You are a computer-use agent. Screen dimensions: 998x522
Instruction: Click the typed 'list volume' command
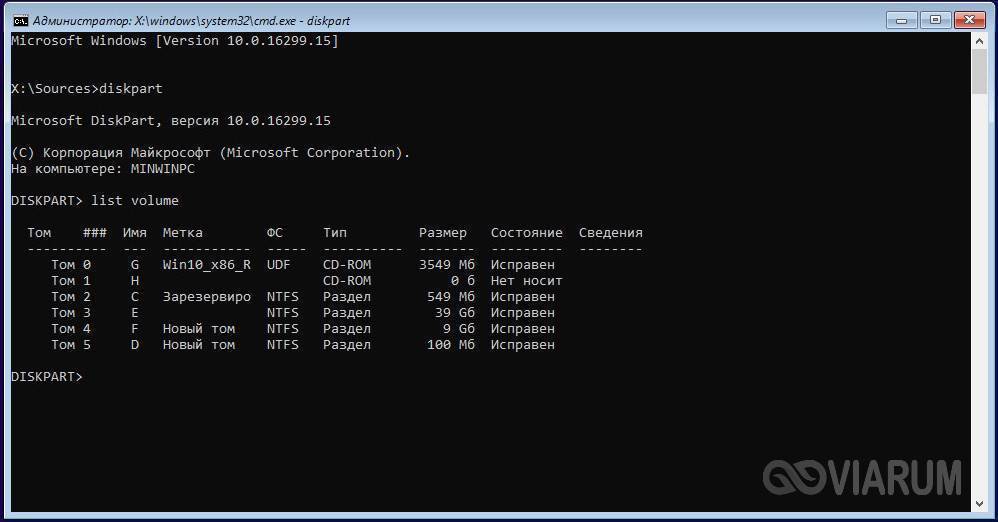(x=135, y=201)
